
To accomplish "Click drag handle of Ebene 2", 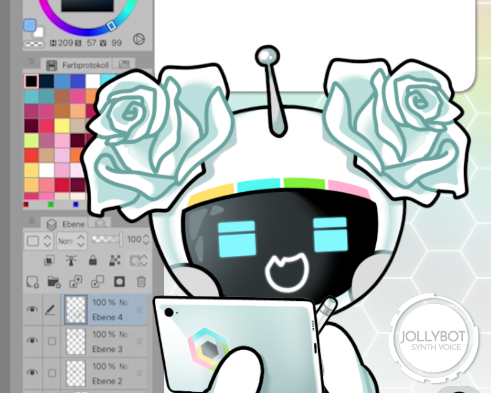I will click(139, 373).
